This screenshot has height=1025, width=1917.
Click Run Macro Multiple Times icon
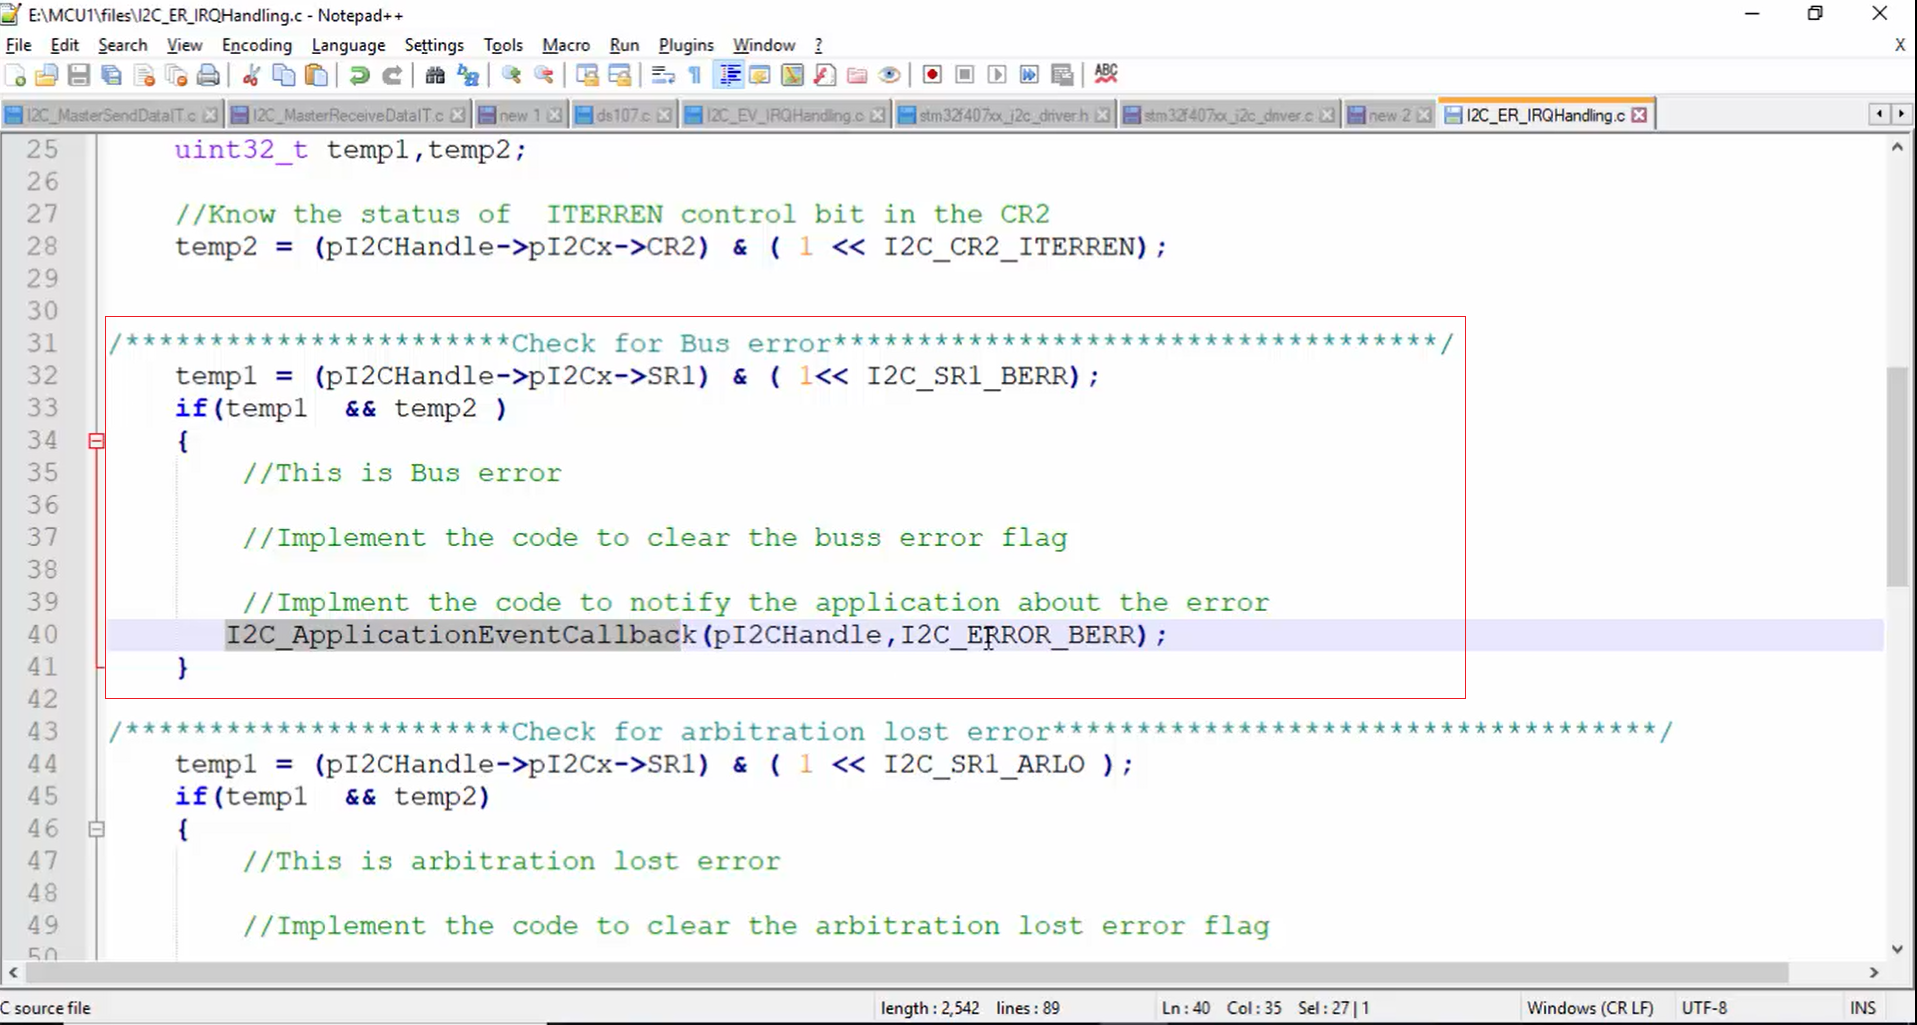pos(1029,75)
